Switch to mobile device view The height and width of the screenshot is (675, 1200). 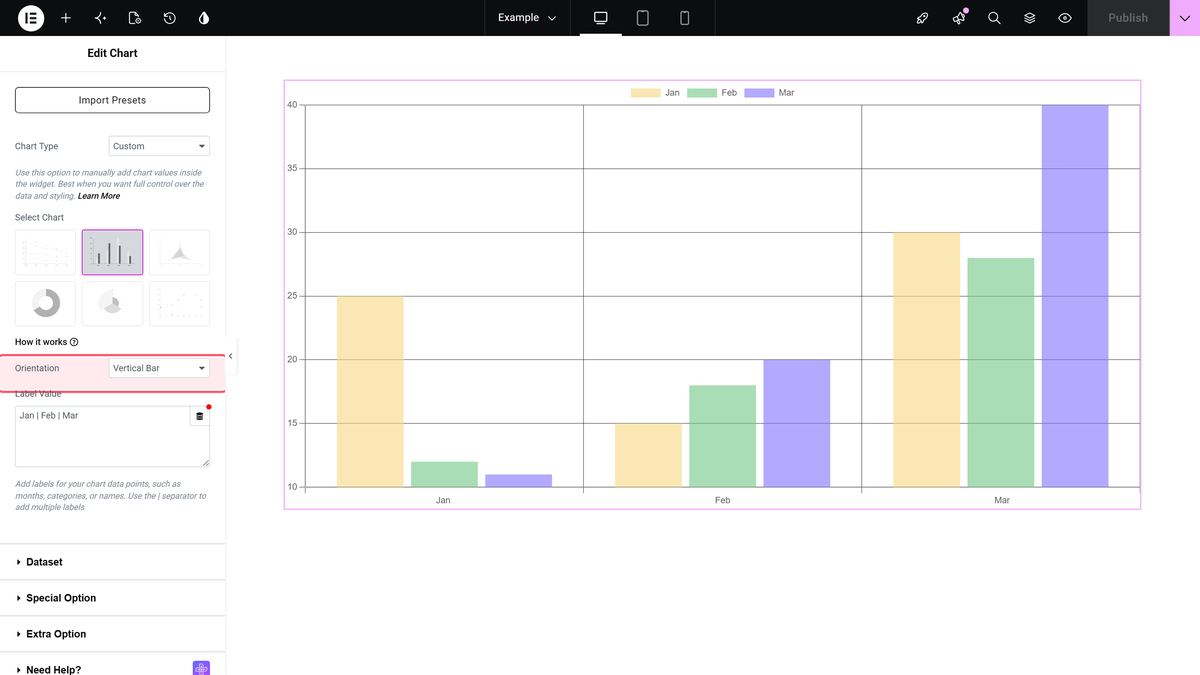pos(685,18)
